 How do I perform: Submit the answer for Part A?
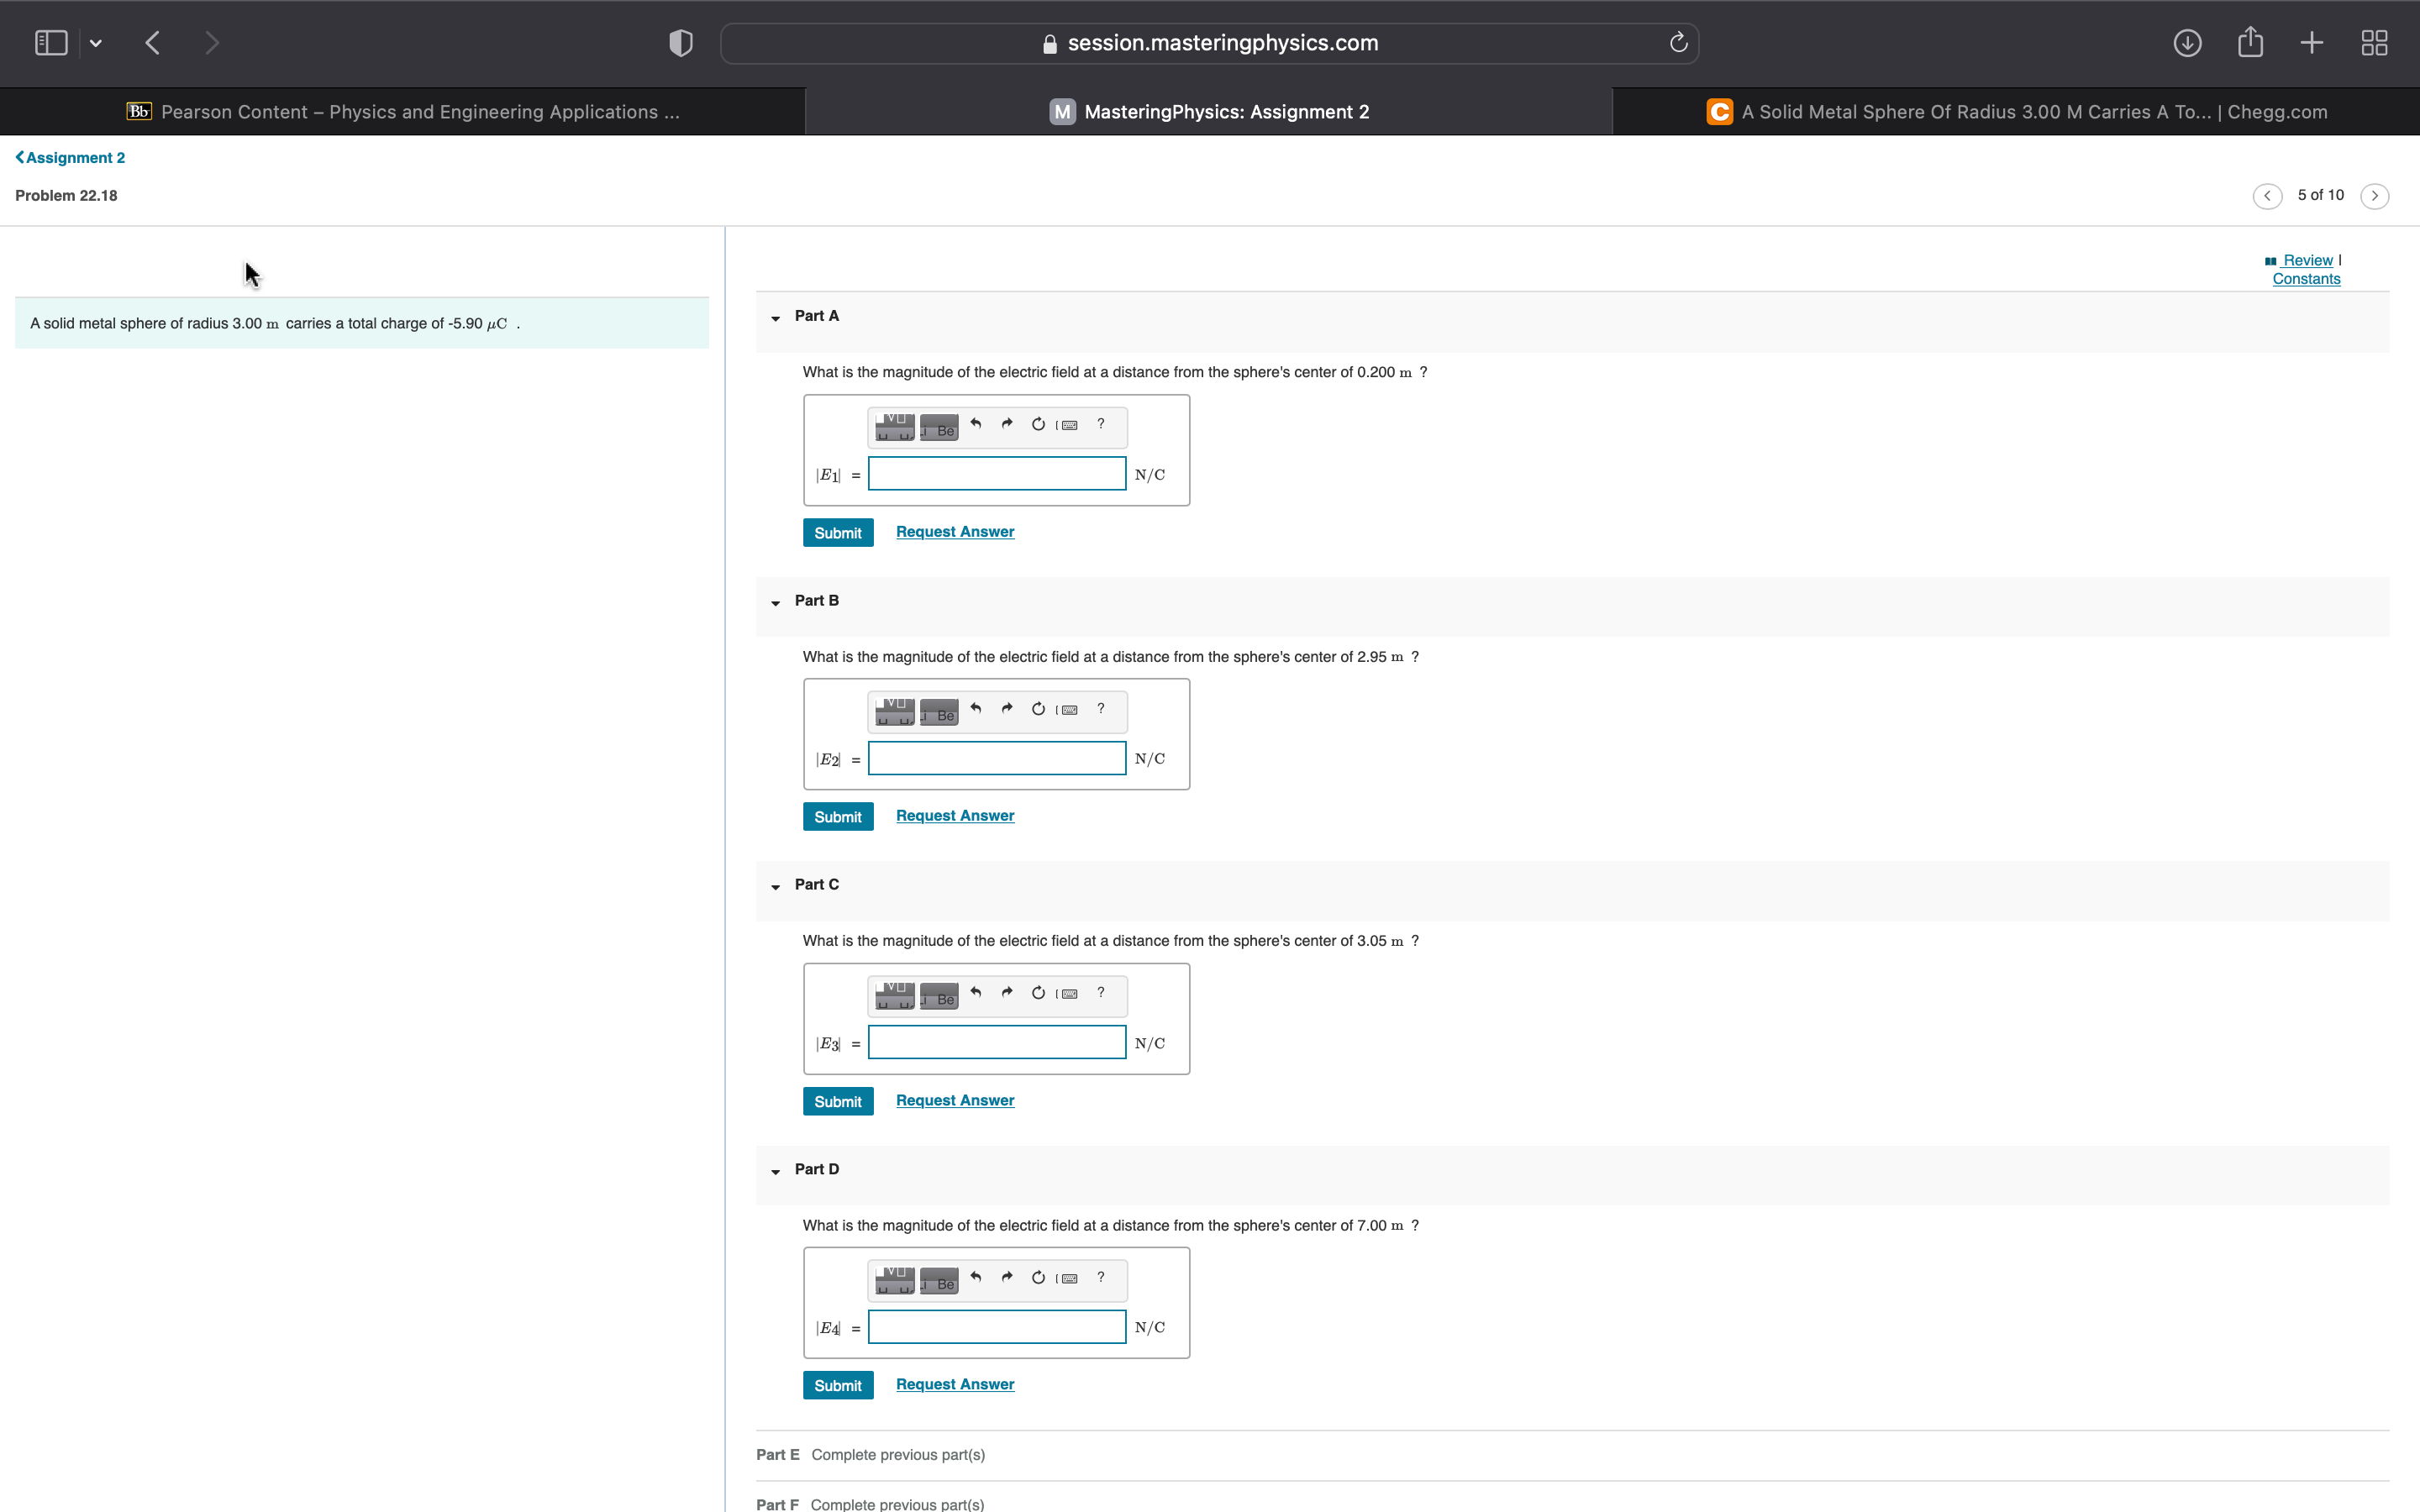(x=838, y=532)
